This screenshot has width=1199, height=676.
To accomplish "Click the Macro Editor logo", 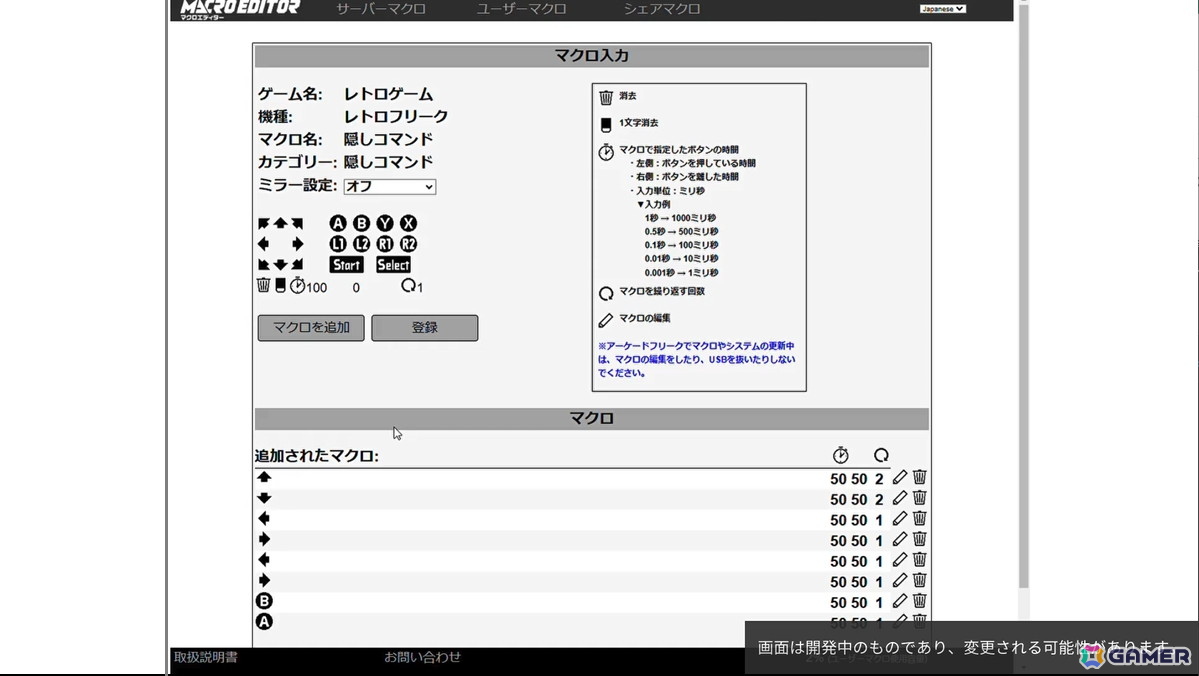I will [x=240, y=9].
